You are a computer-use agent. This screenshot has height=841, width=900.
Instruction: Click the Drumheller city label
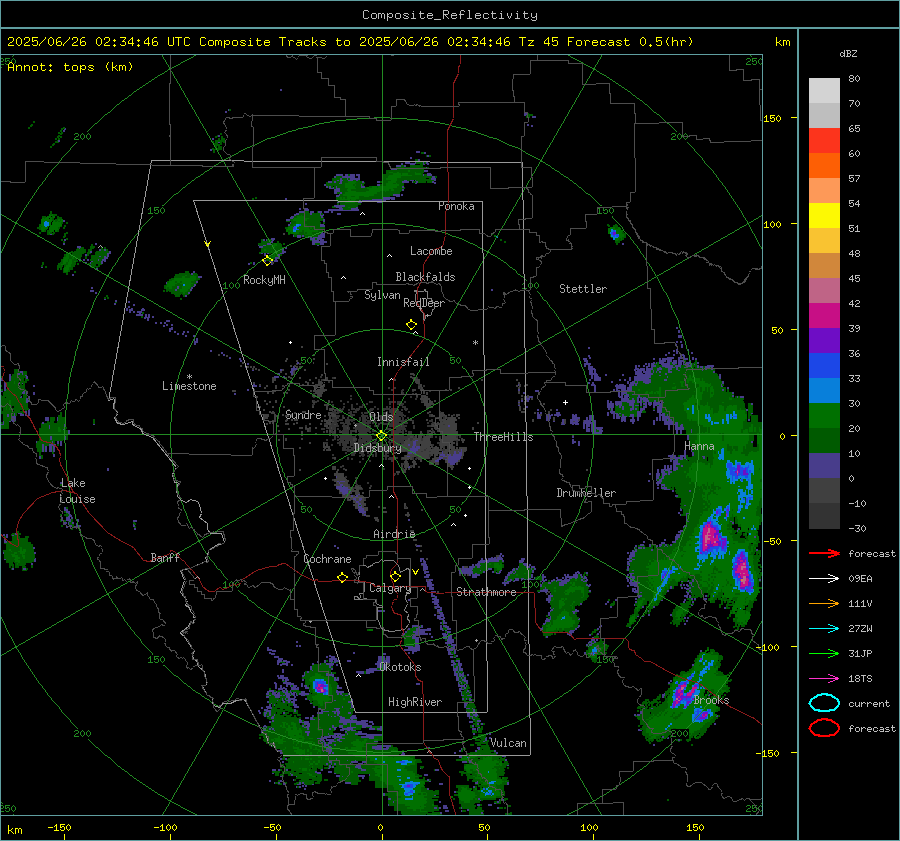pyautogui.click(x=586, y=493)
